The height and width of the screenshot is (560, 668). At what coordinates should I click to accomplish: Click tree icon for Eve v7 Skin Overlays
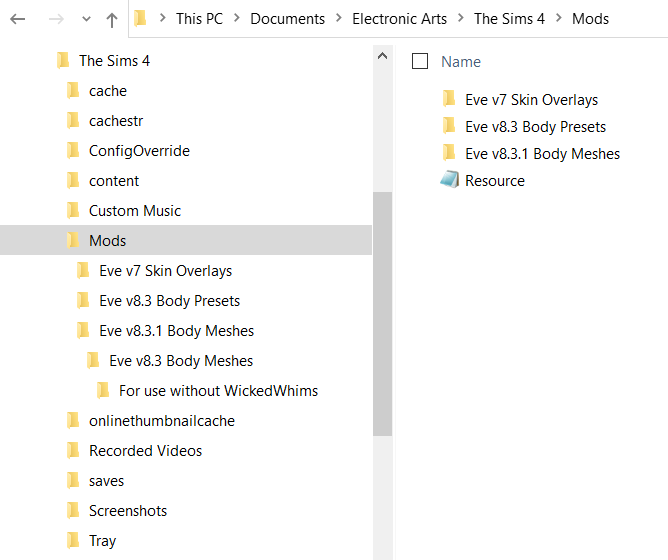tap(83, 270)
